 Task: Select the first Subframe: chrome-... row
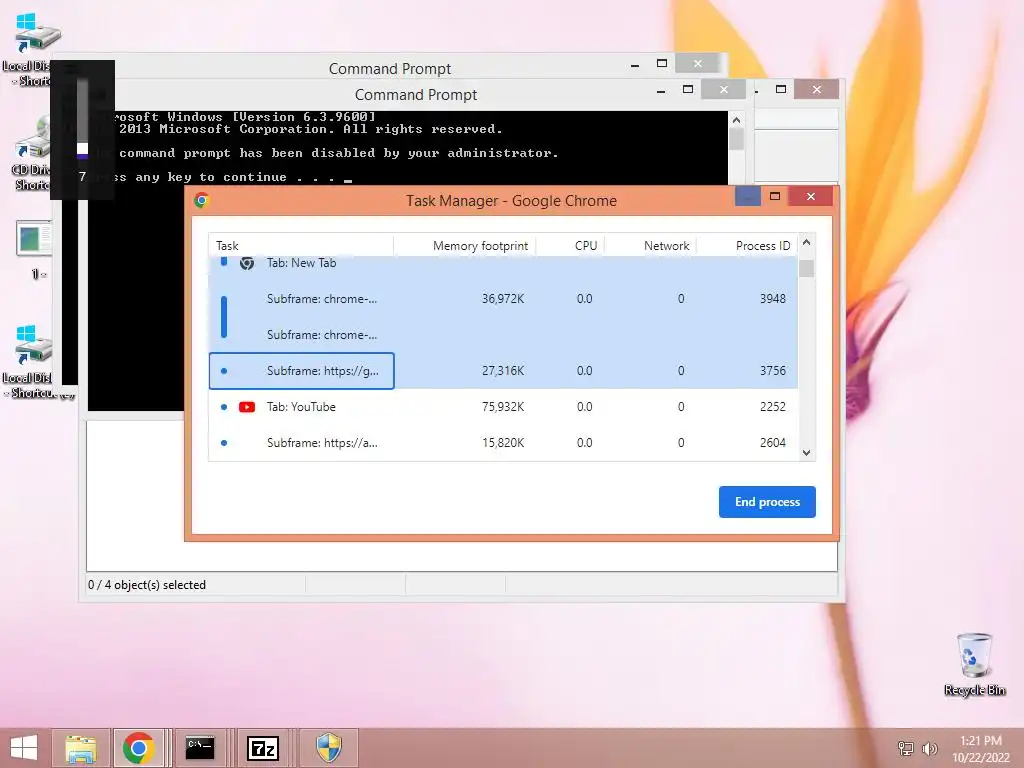(503, 299)
